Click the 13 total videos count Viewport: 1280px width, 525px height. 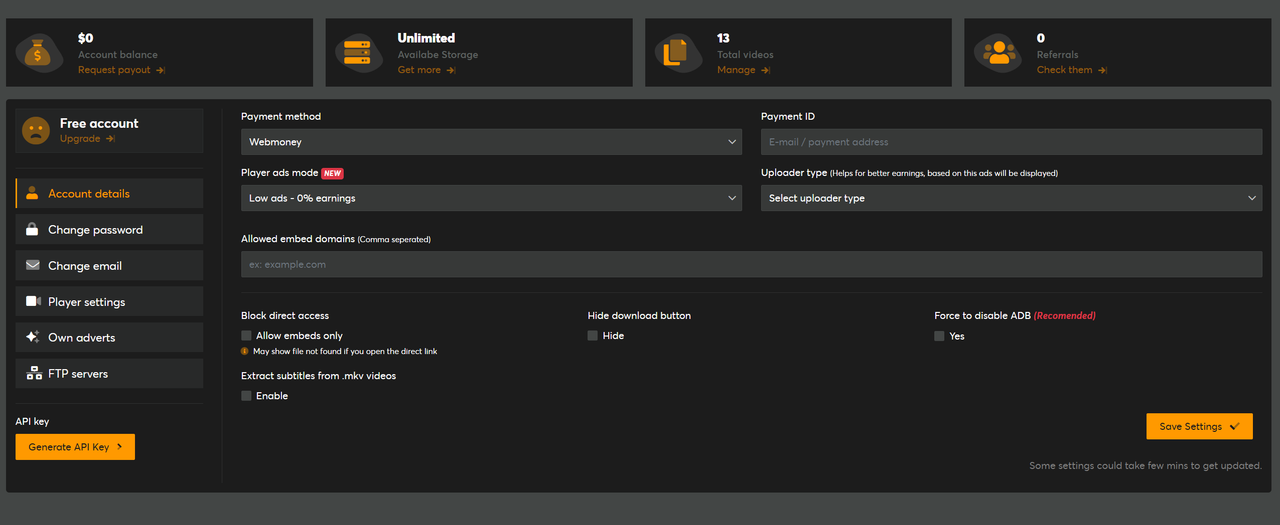tap(723, 38)
